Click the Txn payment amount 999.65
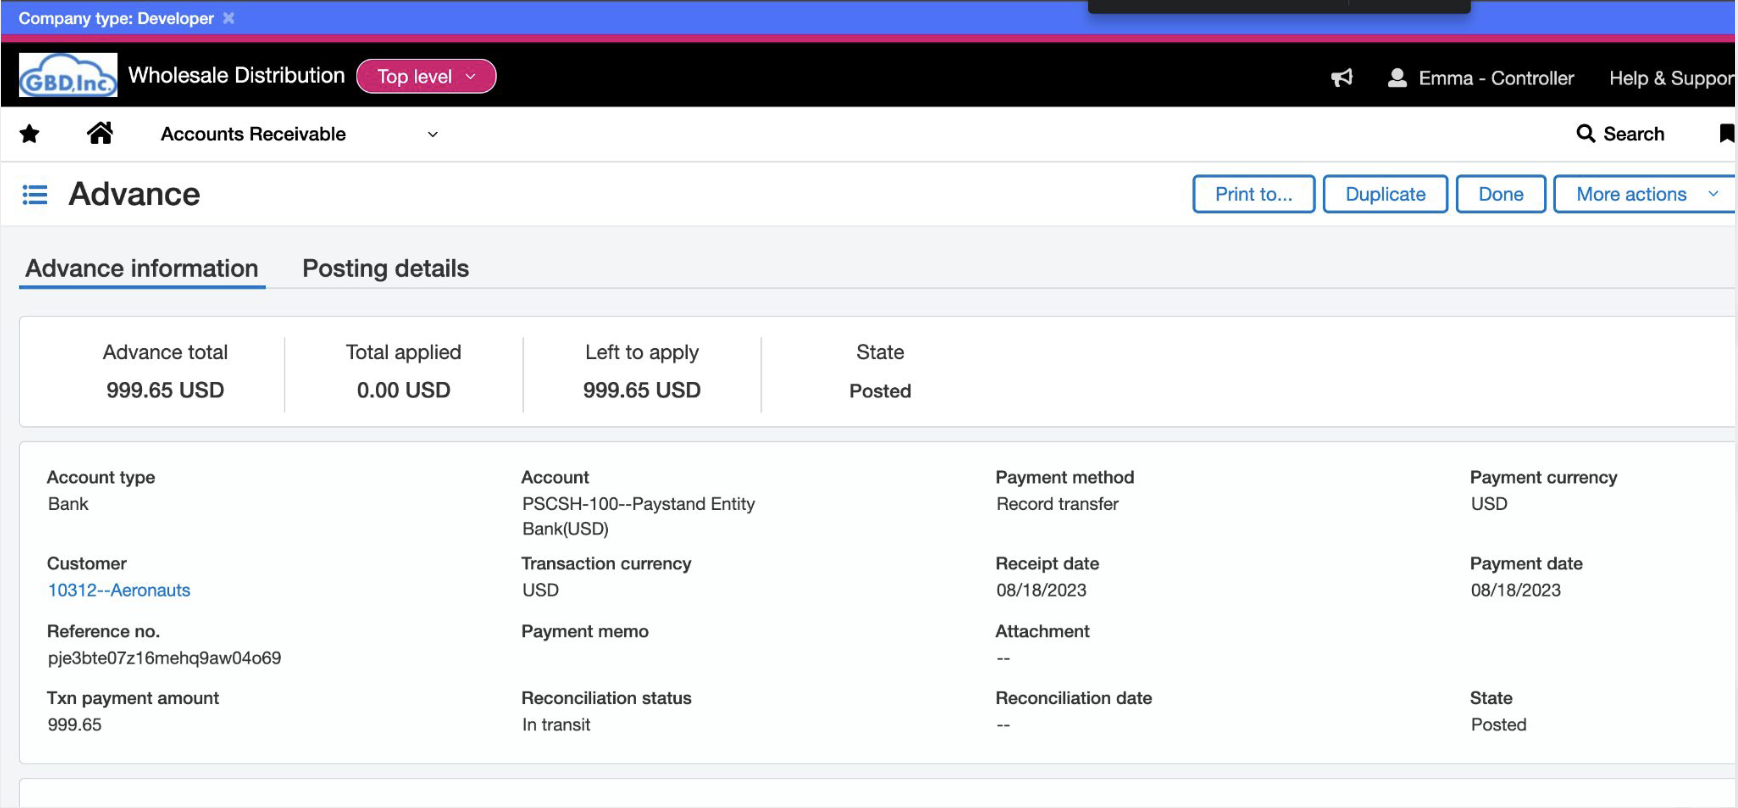 (x=75, y=724)
